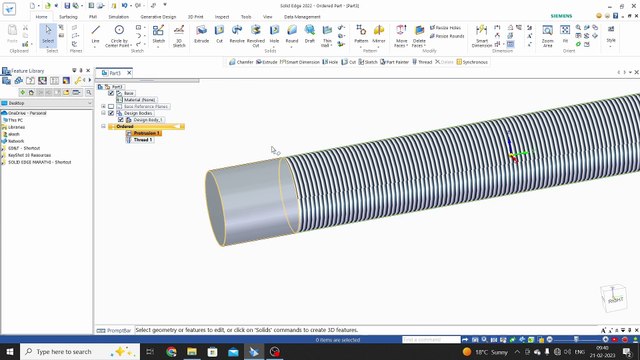Apply the Round tool
This screenshot has height=360, width=640.
292,34
